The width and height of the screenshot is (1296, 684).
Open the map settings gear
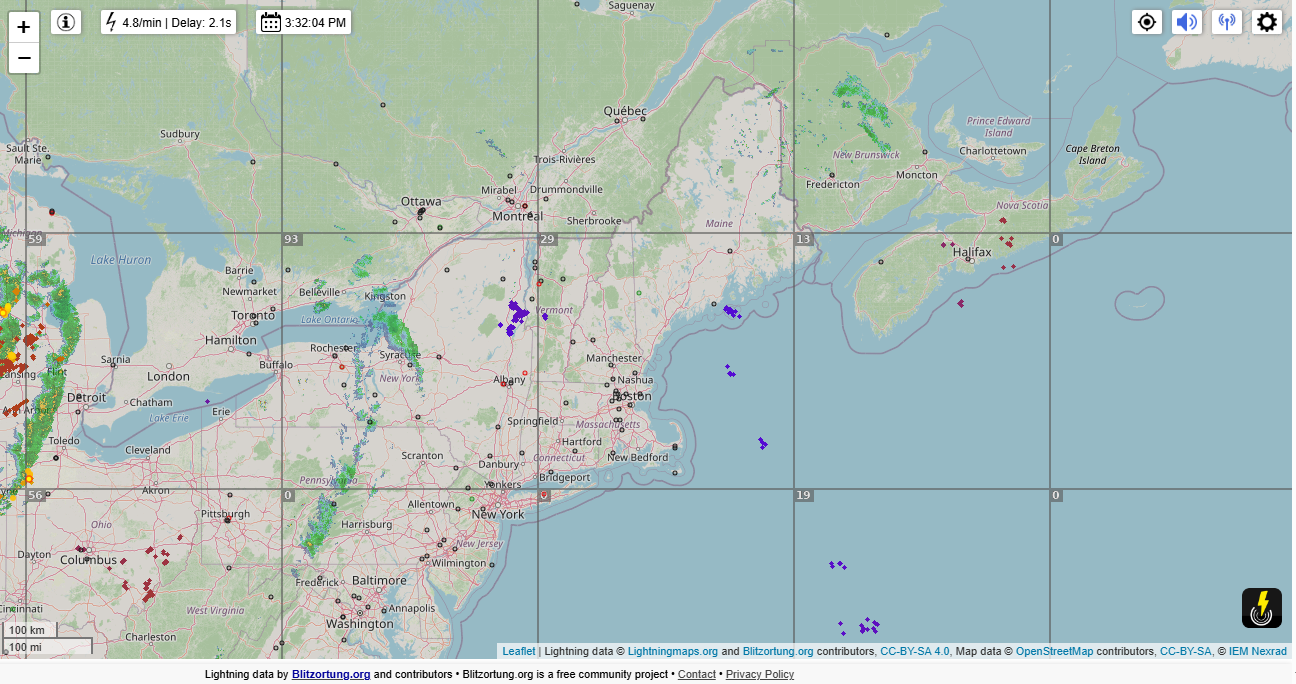tap(1267, 22)
